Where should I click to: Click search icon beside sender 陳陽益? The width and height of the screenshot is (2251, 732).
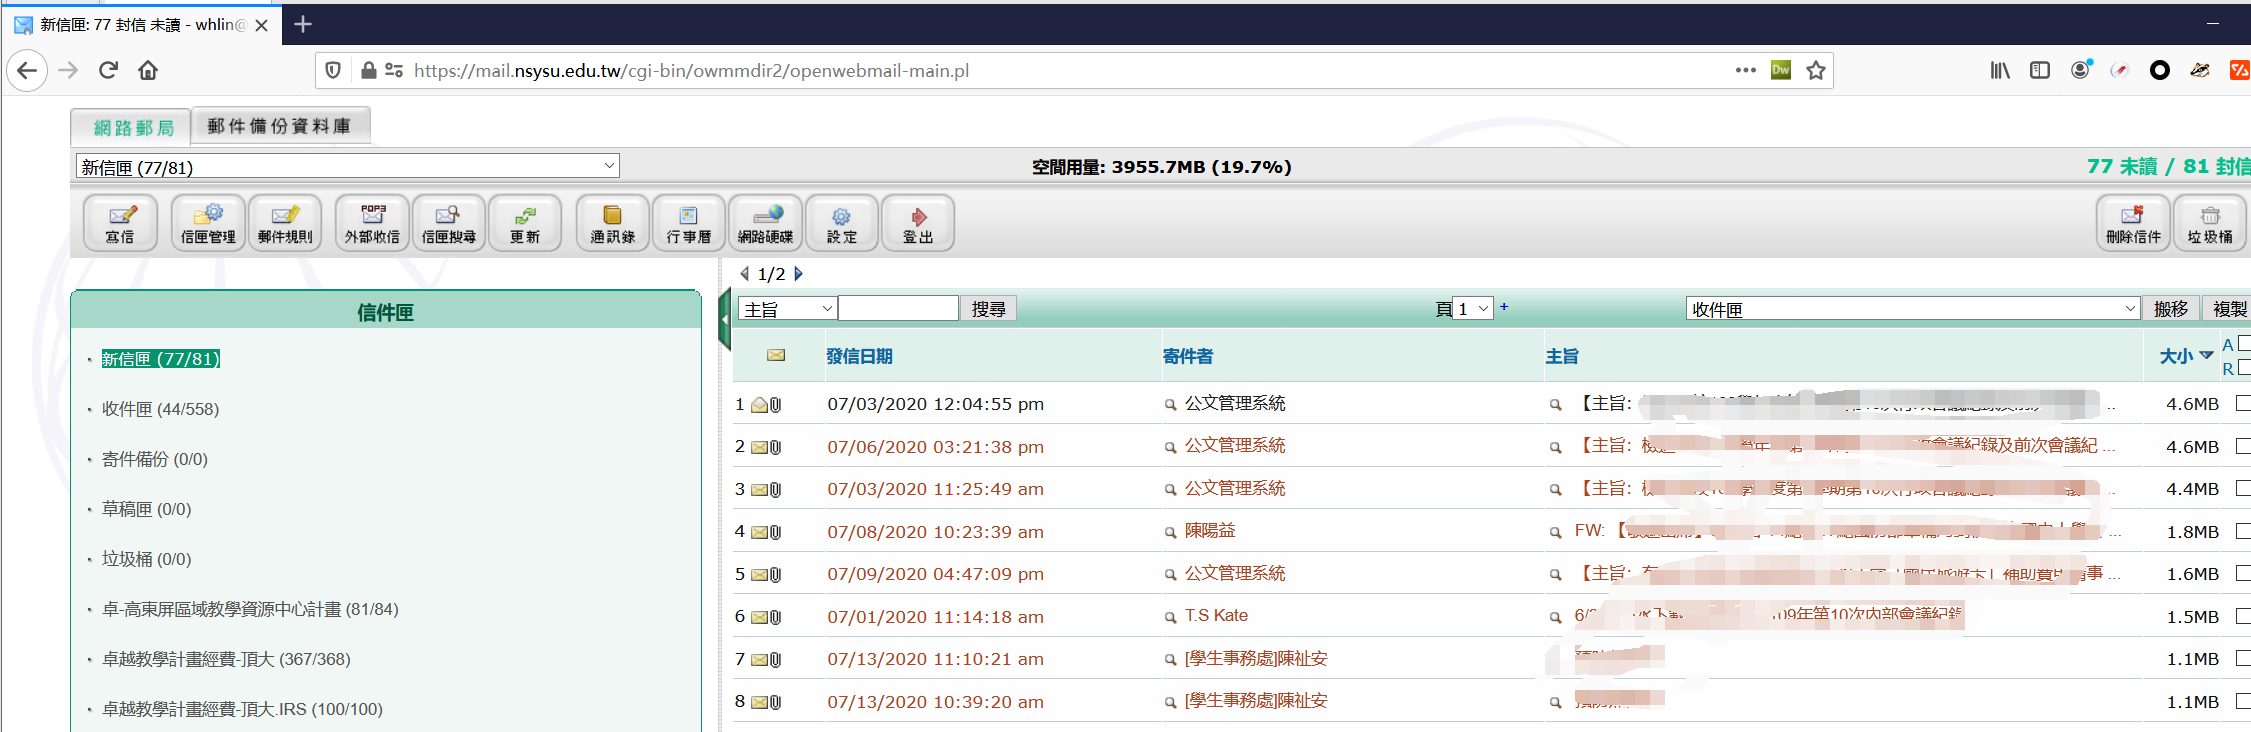(1170, 532)
